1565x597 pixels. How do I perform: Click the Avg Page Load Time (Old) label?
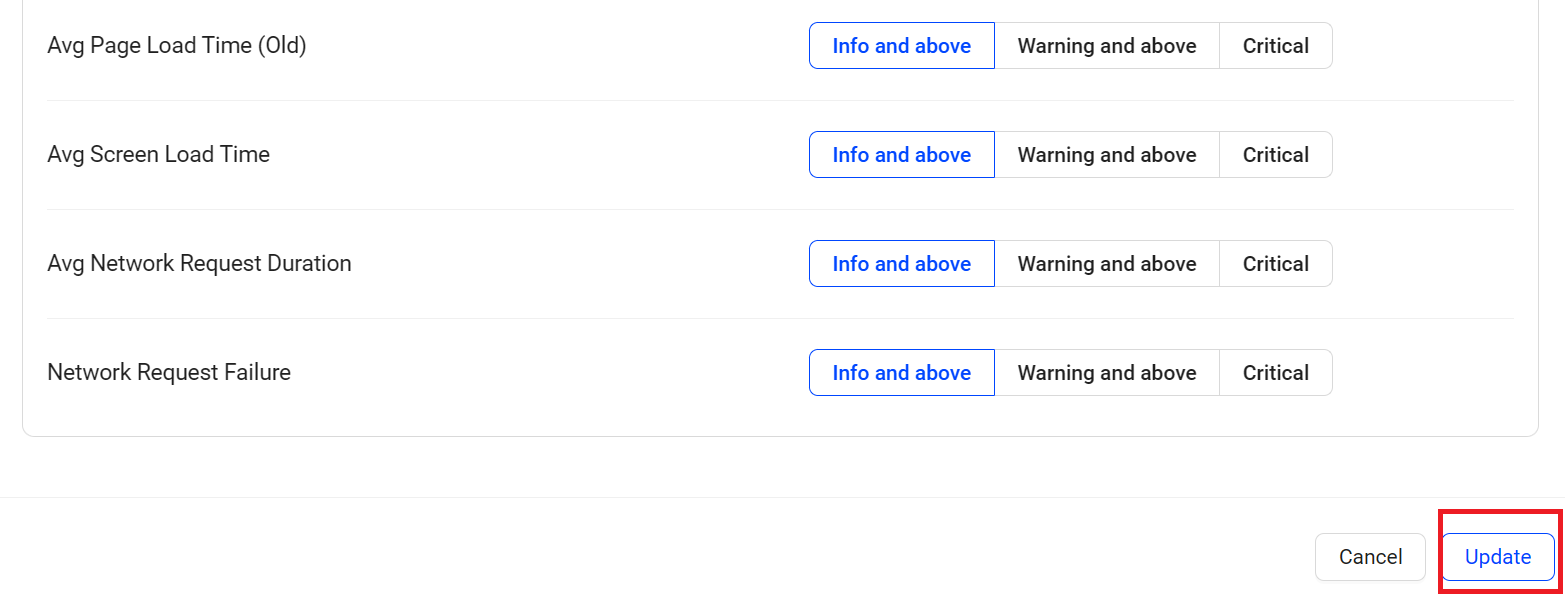(x=177, y=46)
